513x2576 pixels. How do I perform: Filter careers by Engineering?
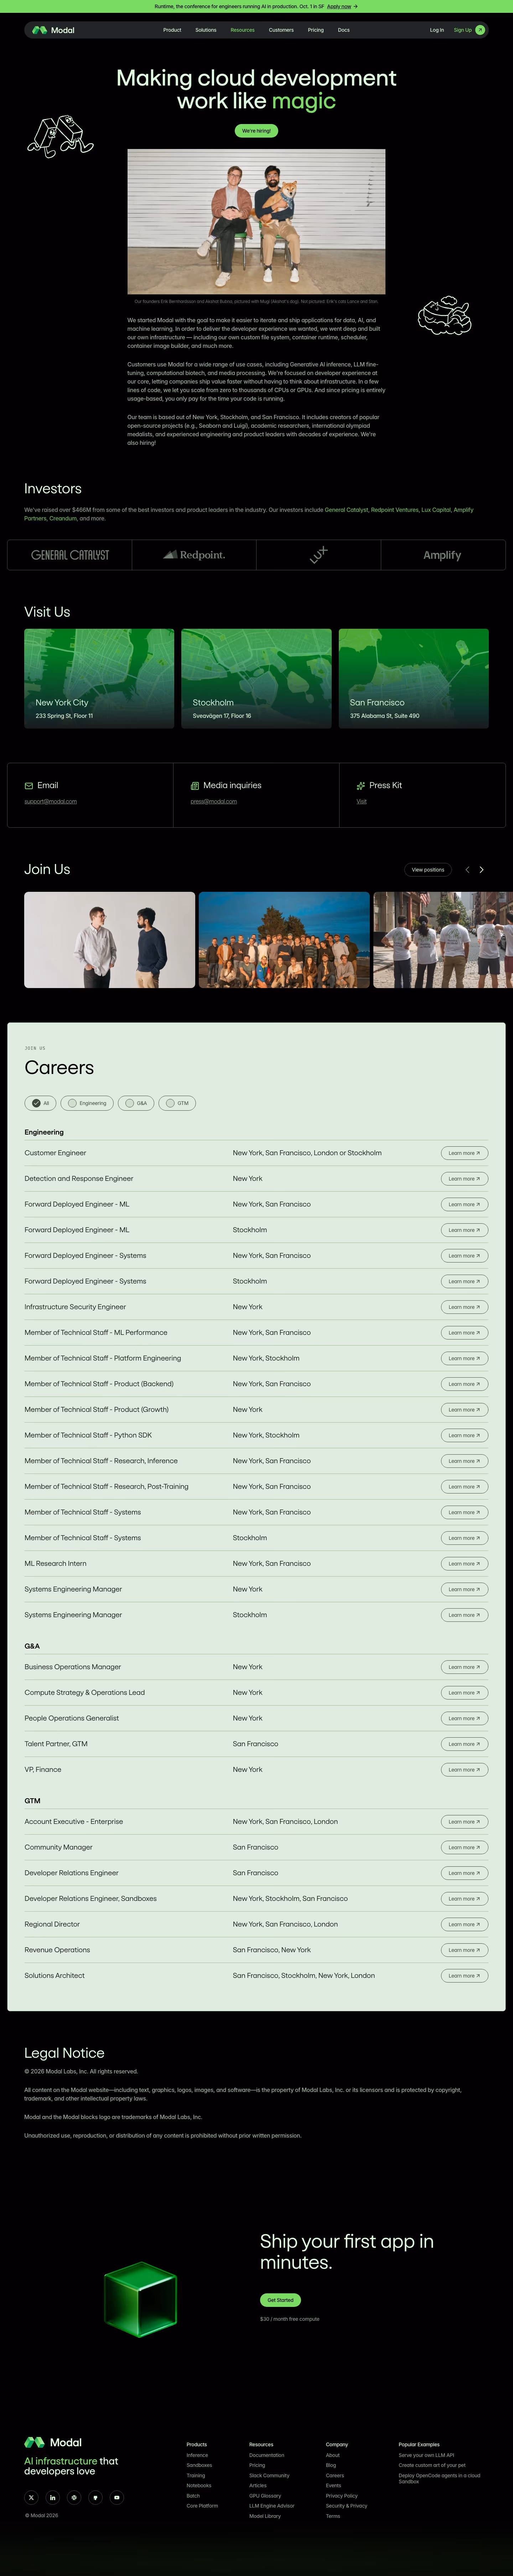click(87, 1103)
